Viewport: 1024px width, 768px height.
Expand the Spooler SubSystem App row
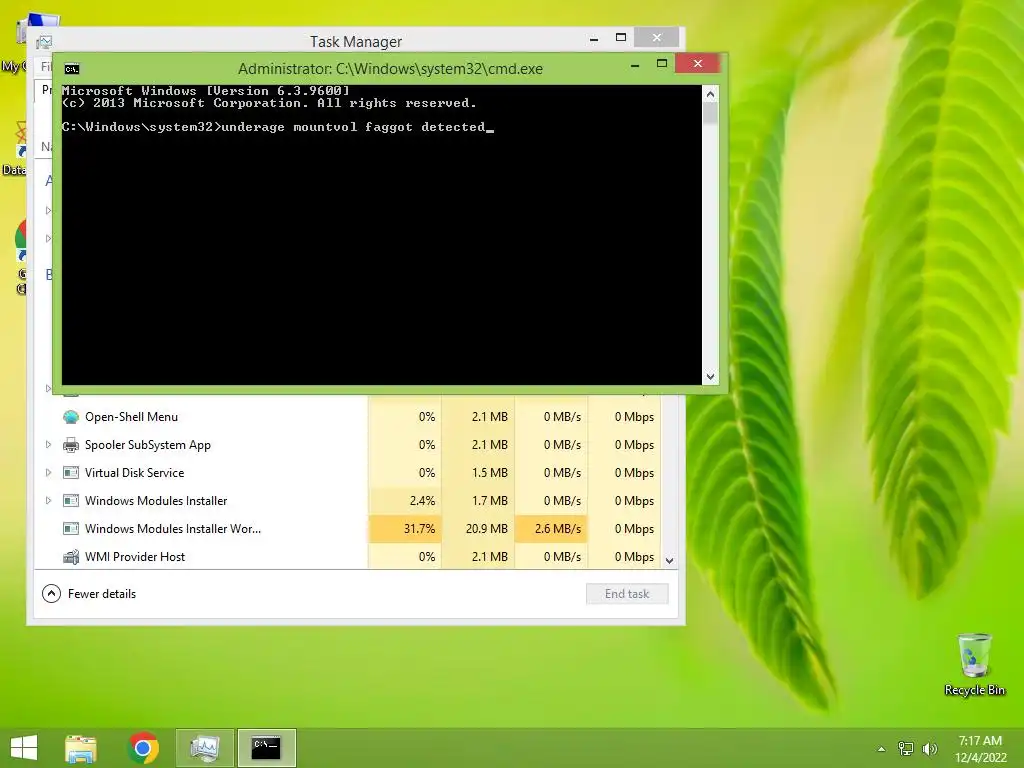48,445
